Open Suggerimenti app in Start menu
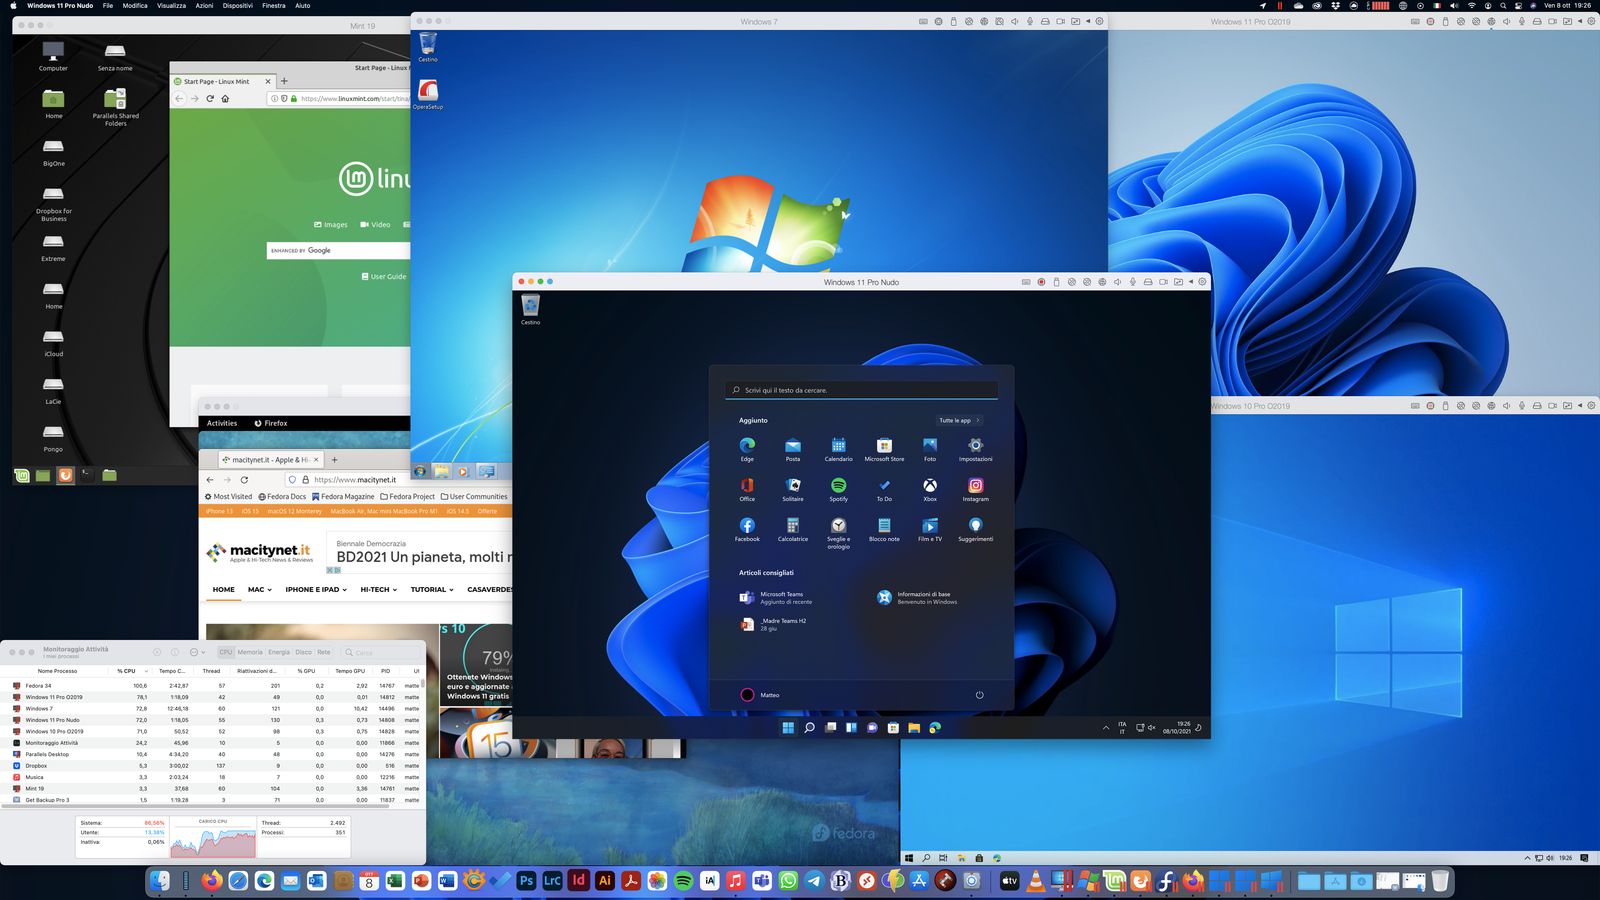The width and height of the screenshot is (1600, 900). (x=976, y=528)
